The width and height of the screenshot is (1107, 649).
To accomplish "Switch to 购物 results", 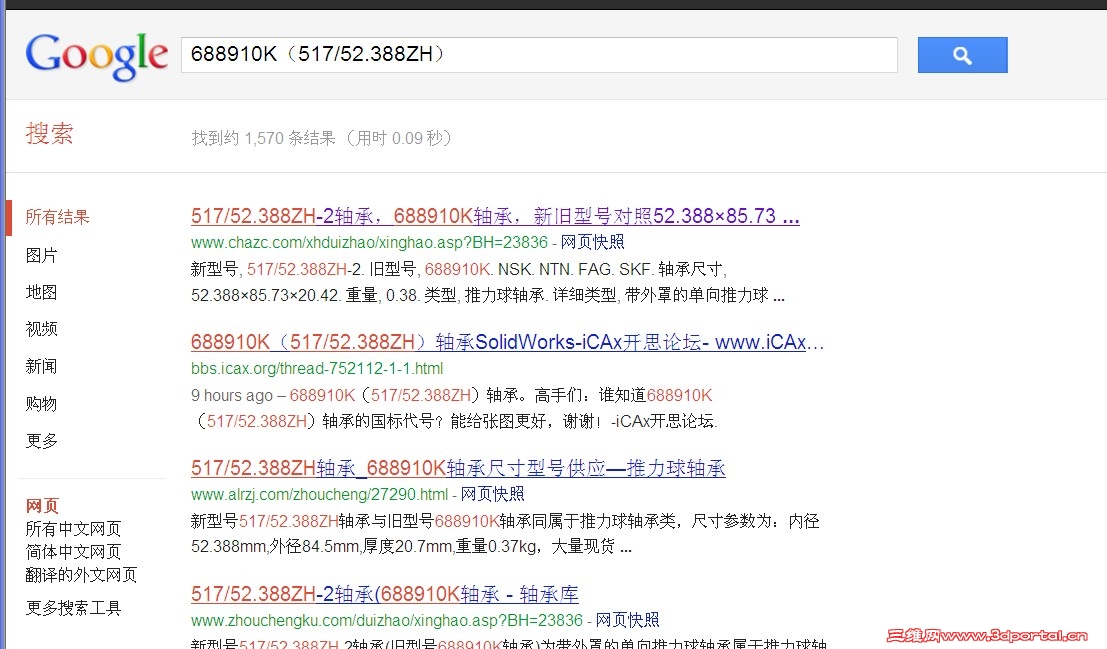I will click(x=41, y=403).
